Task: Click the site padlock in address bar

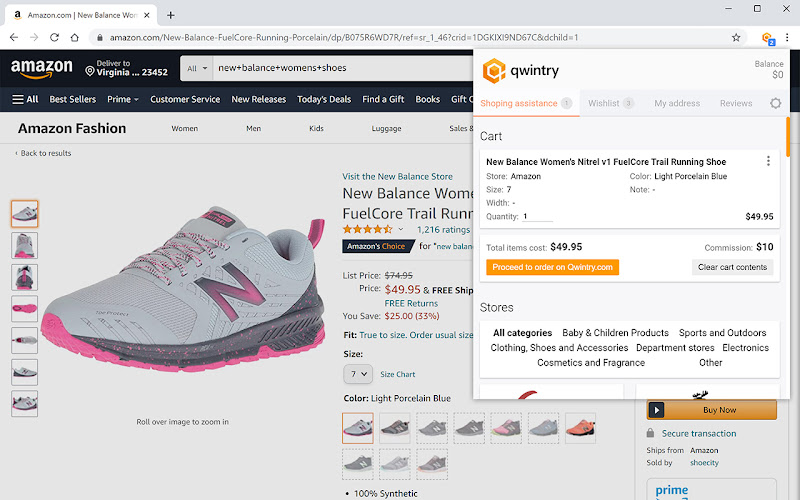Action: tap(100, 37)
